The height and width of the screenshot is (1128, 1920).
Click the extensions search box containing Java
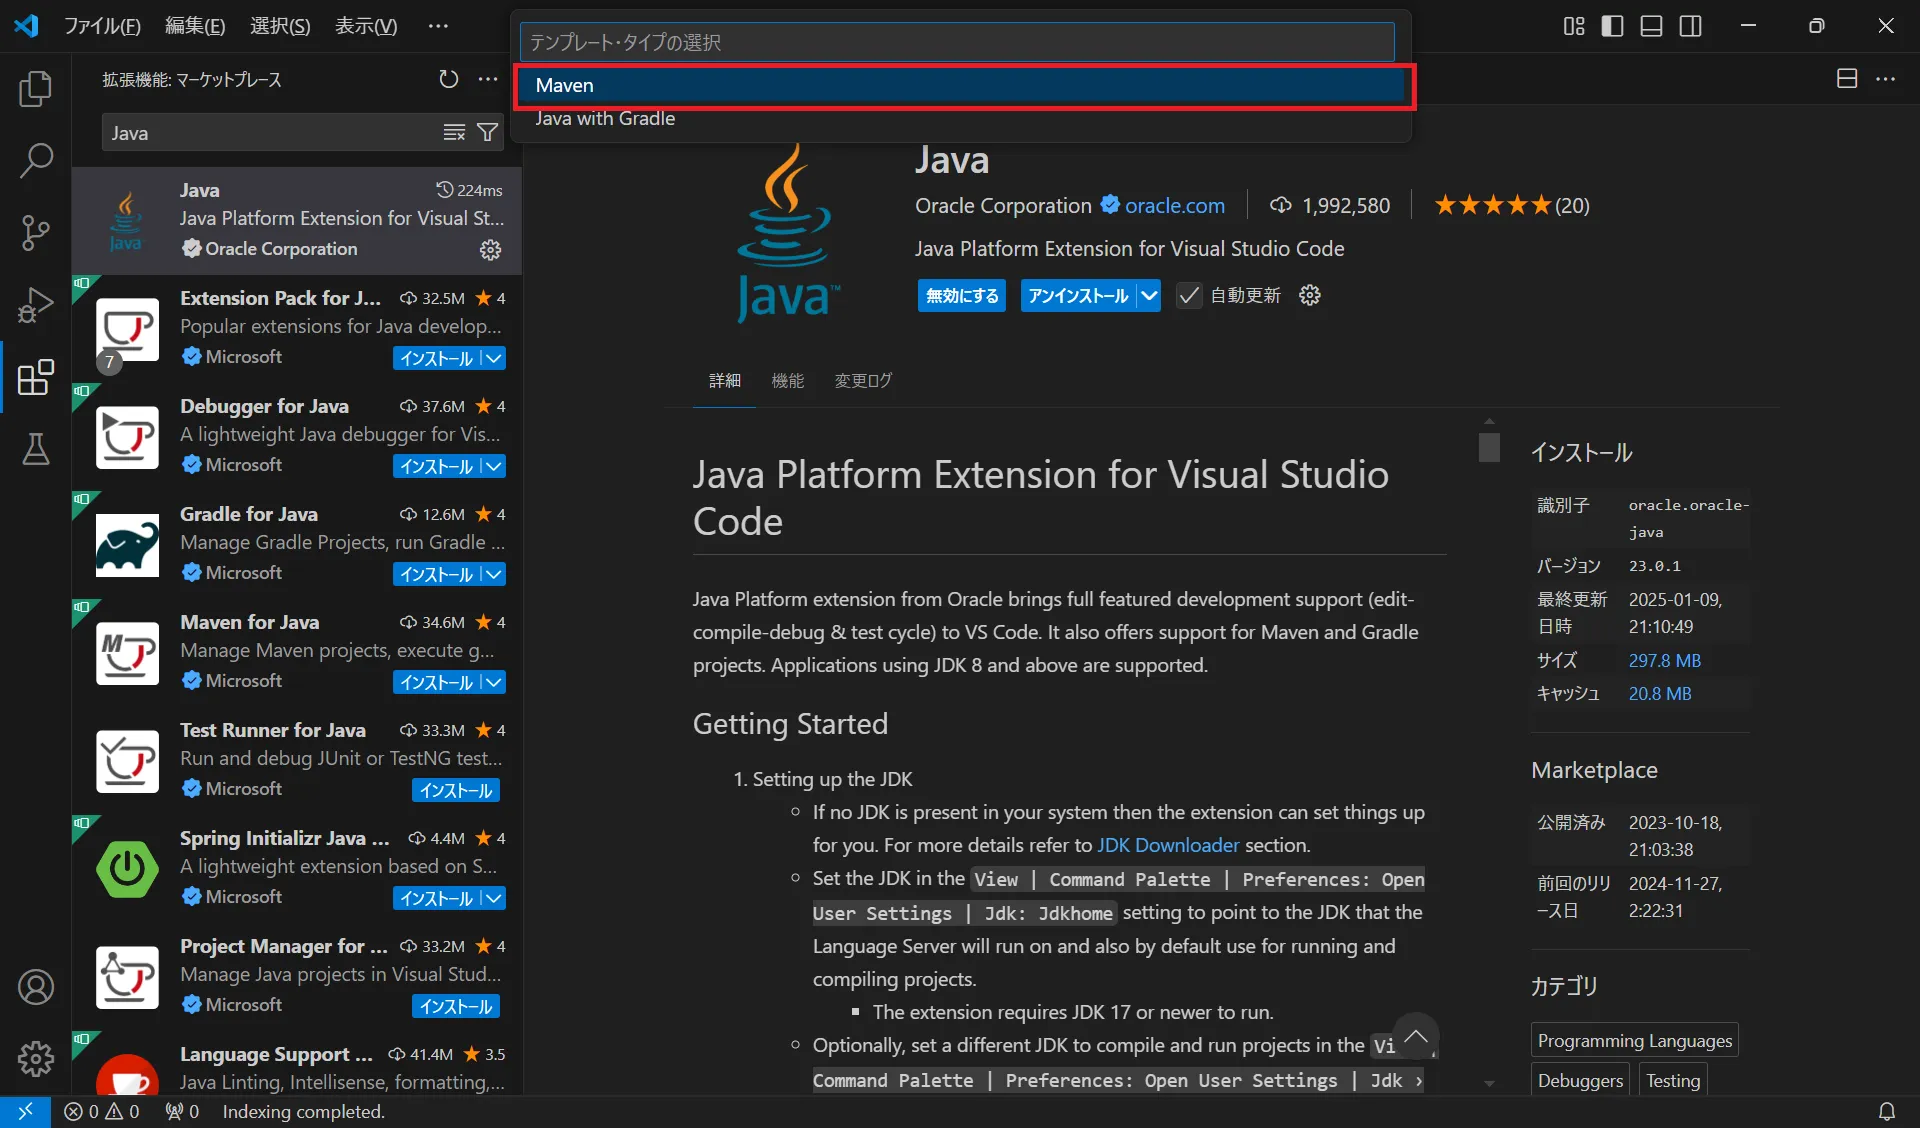(272, 133)
